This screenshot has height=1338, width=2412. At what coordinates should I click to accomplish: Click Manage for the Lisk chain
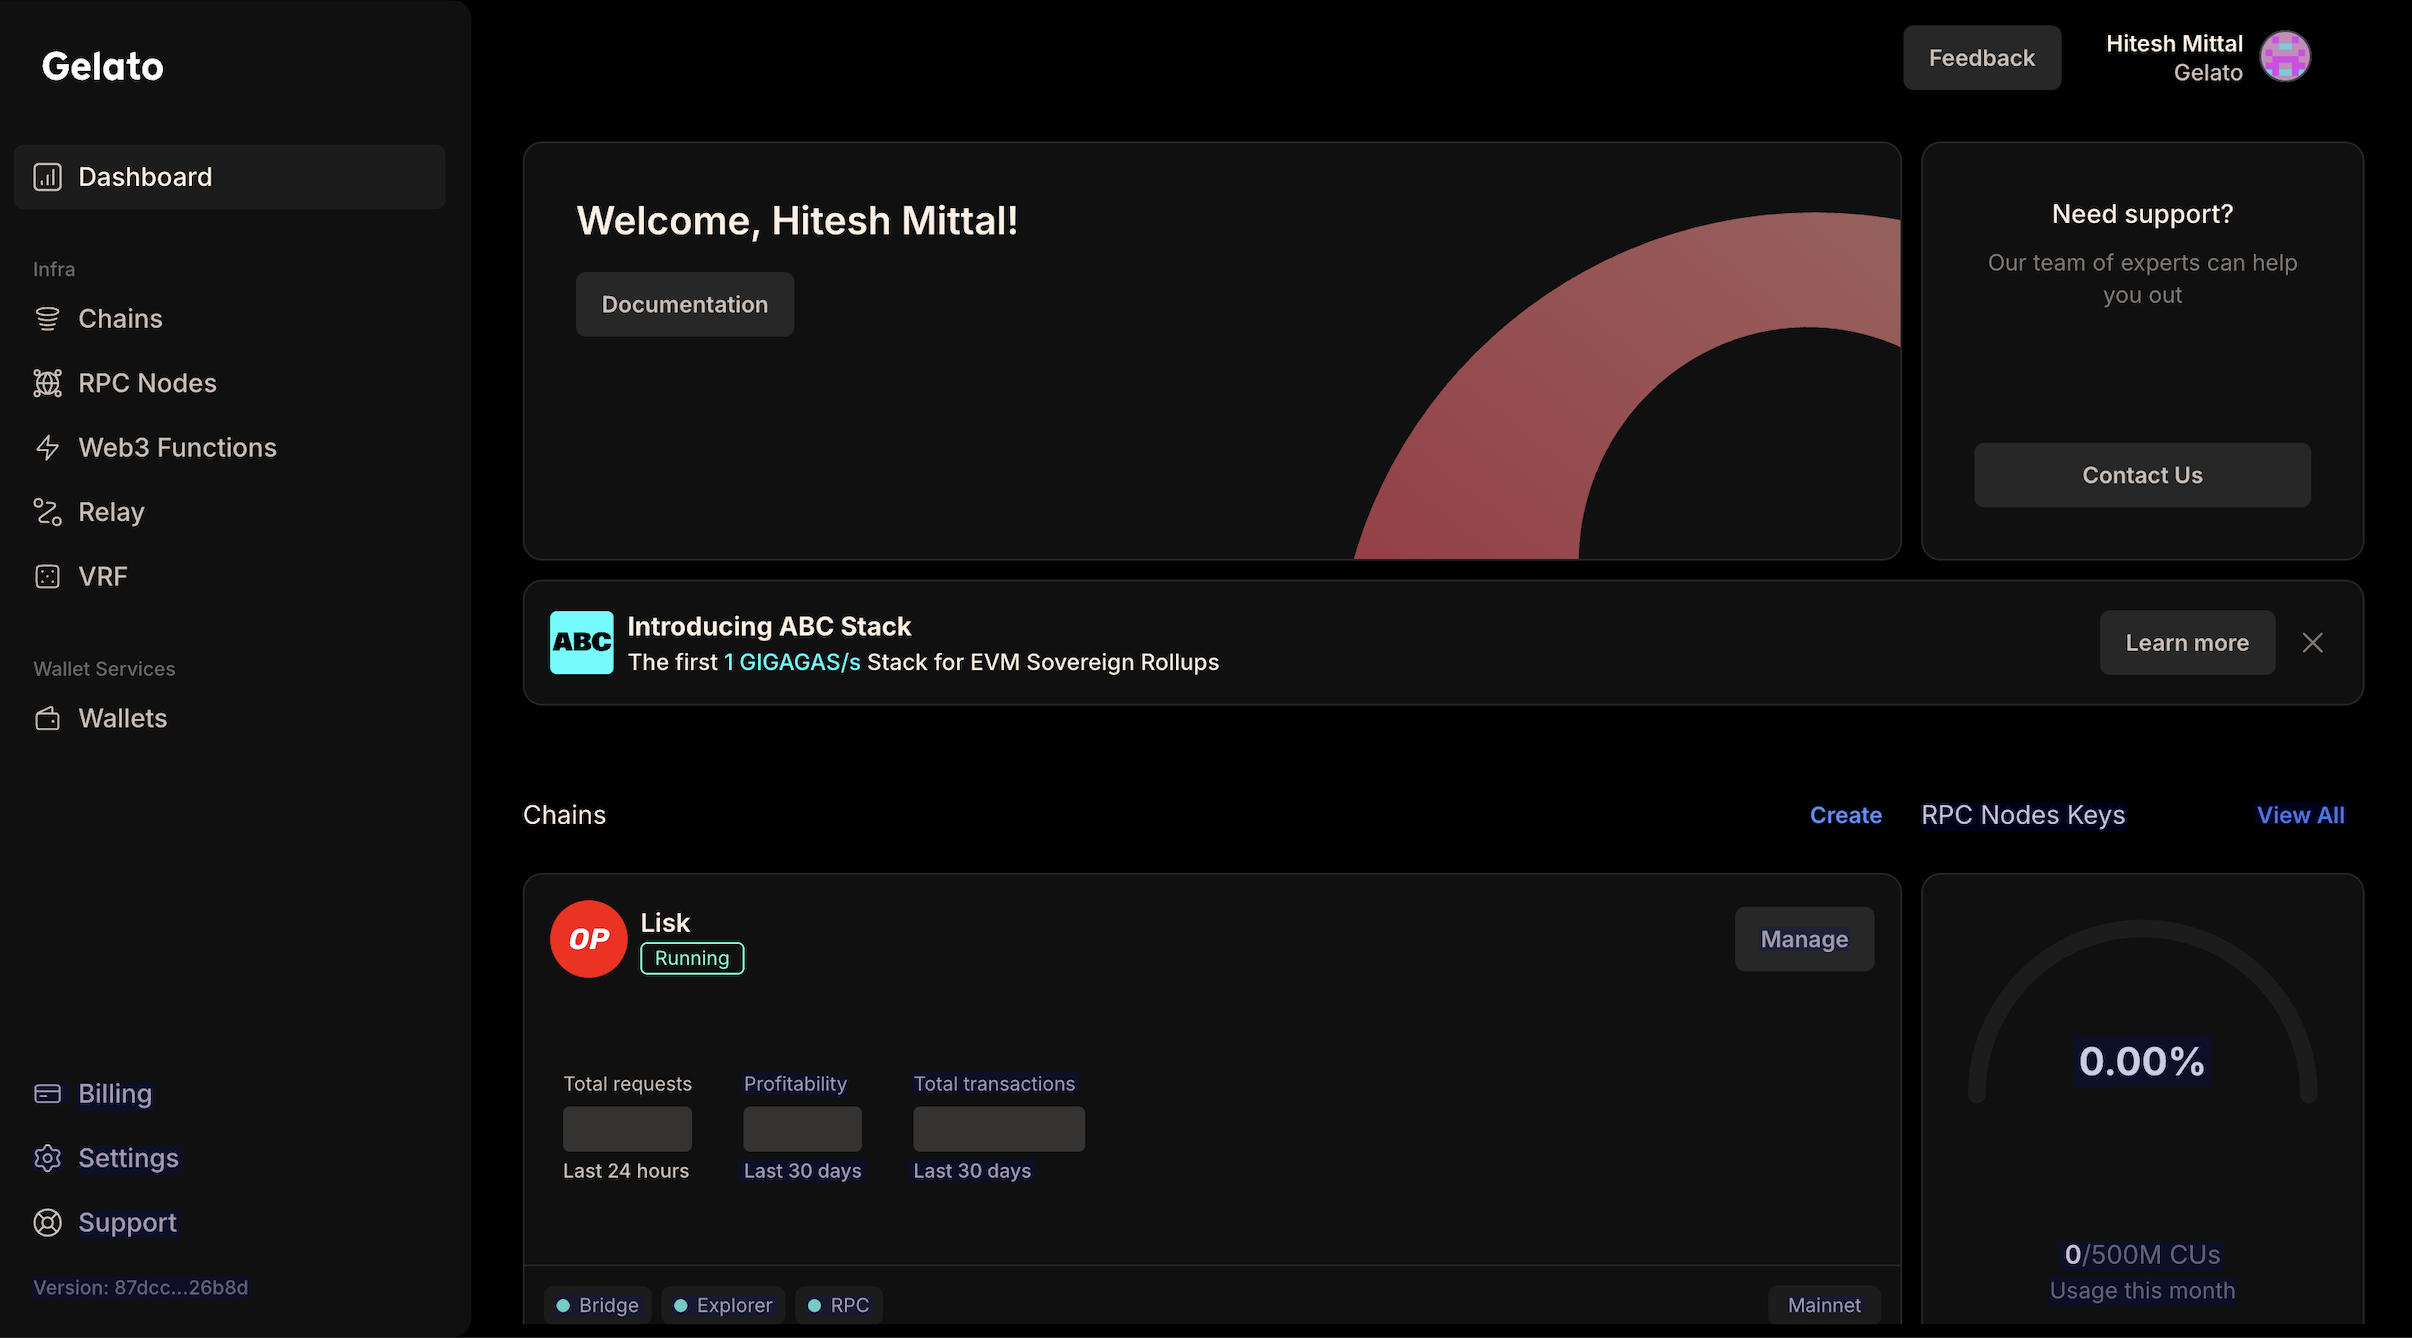coord(1804,939)
